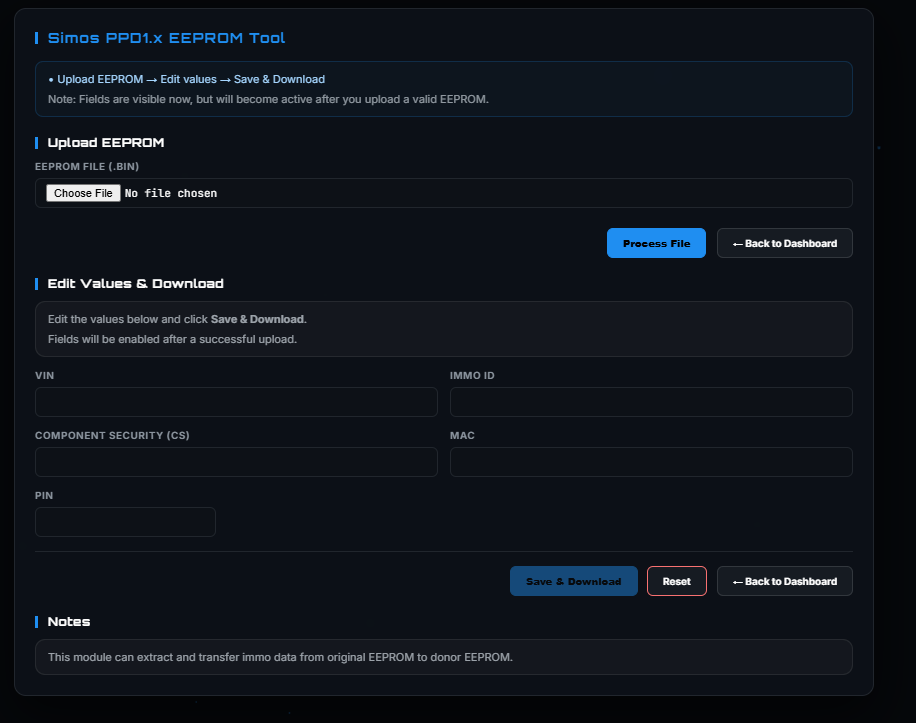Click the Choose File button

(x=83, y=193)
